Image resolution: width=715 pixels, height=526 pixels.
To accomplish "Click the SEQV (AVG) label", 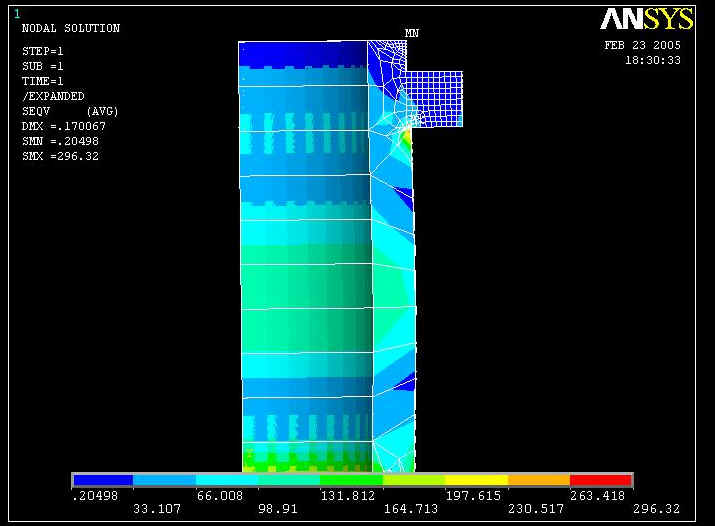I will [70, 111].
